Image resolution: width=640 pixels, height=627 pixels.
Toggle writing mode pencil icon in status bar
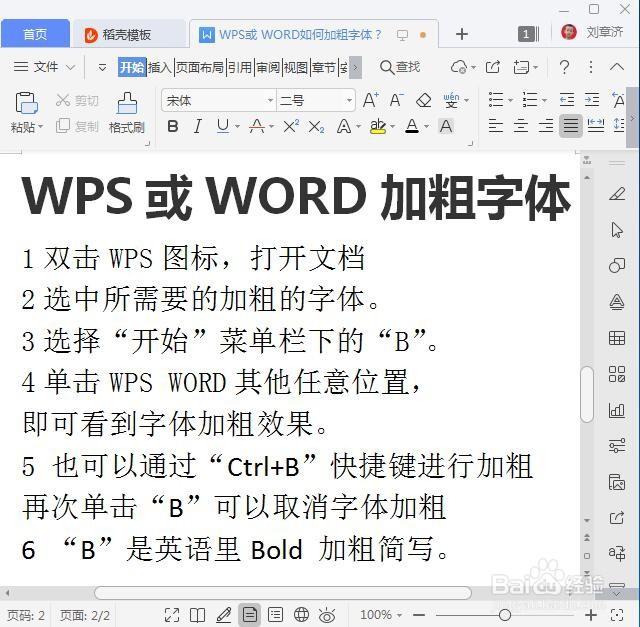(x=224, y=614)
